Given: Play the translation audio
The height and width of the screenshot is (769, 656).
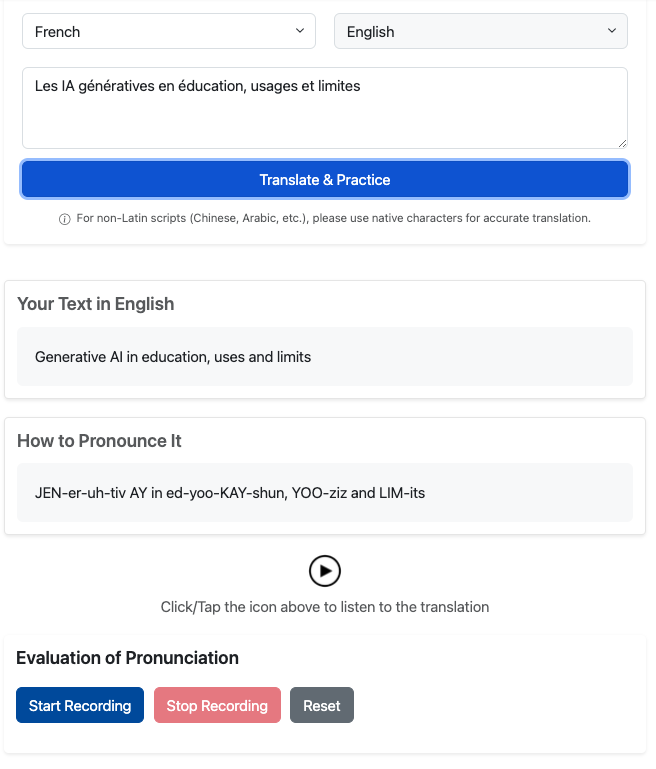Looking at the screenshot, I should 325,571.
